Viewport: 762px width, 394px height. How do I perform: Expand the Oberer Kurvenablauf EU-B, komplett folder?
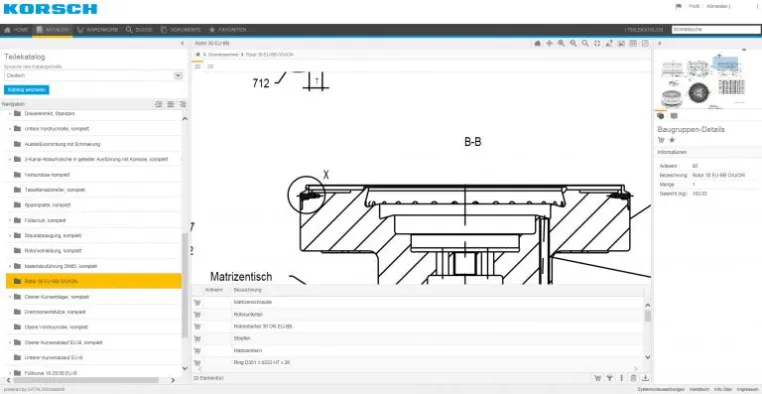(x=10, y=343)
